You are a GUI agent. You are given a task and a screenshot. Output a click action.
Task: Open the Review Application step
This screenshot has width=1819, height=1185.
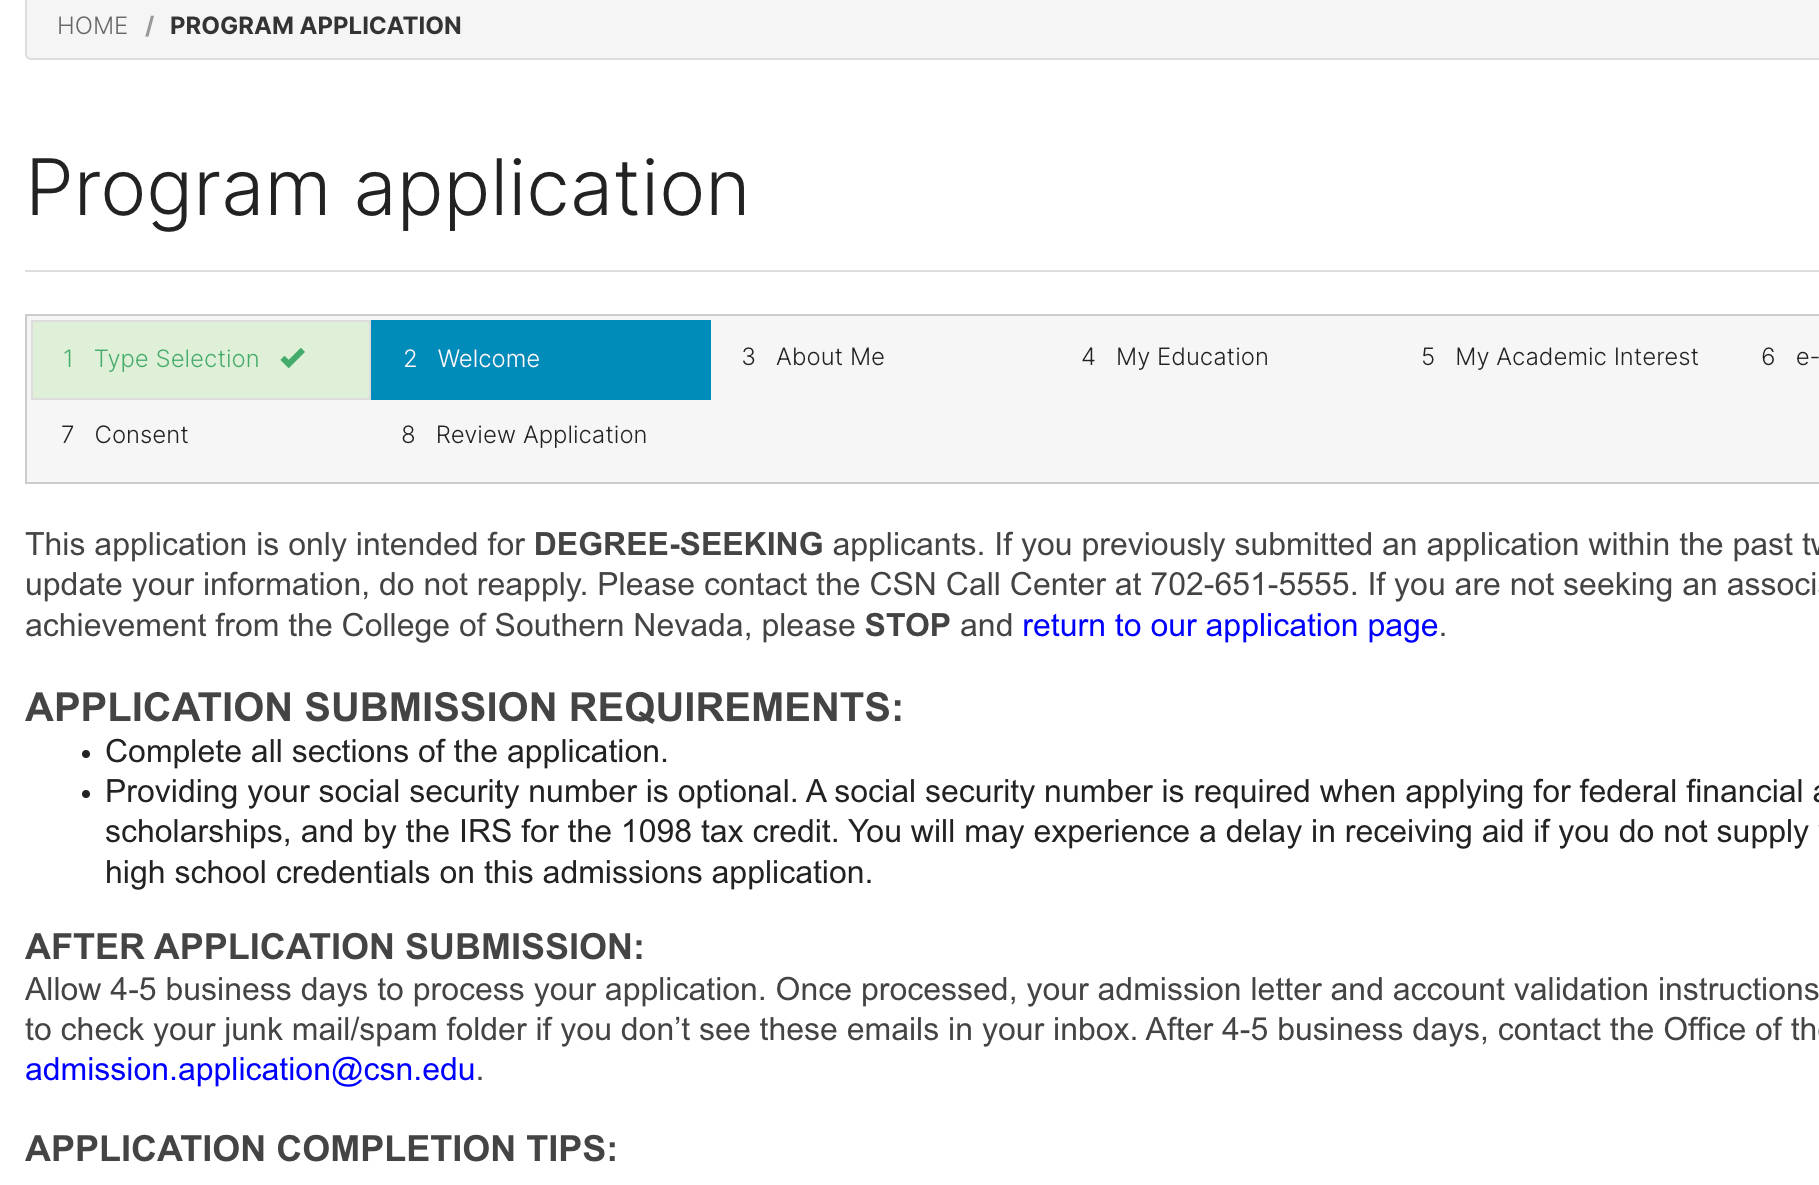[x=540, y=435]
